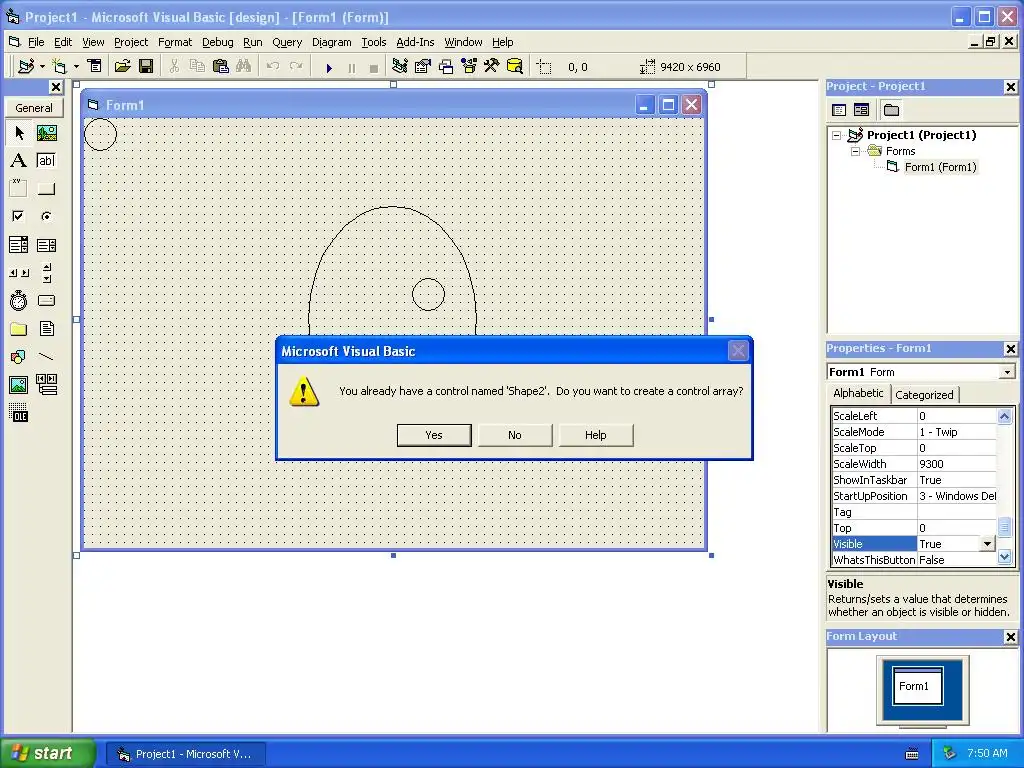Collapse the Project1 tree node
This screenshot has width=1024, height=768.
pyautogui.click(x=837, y=136)
